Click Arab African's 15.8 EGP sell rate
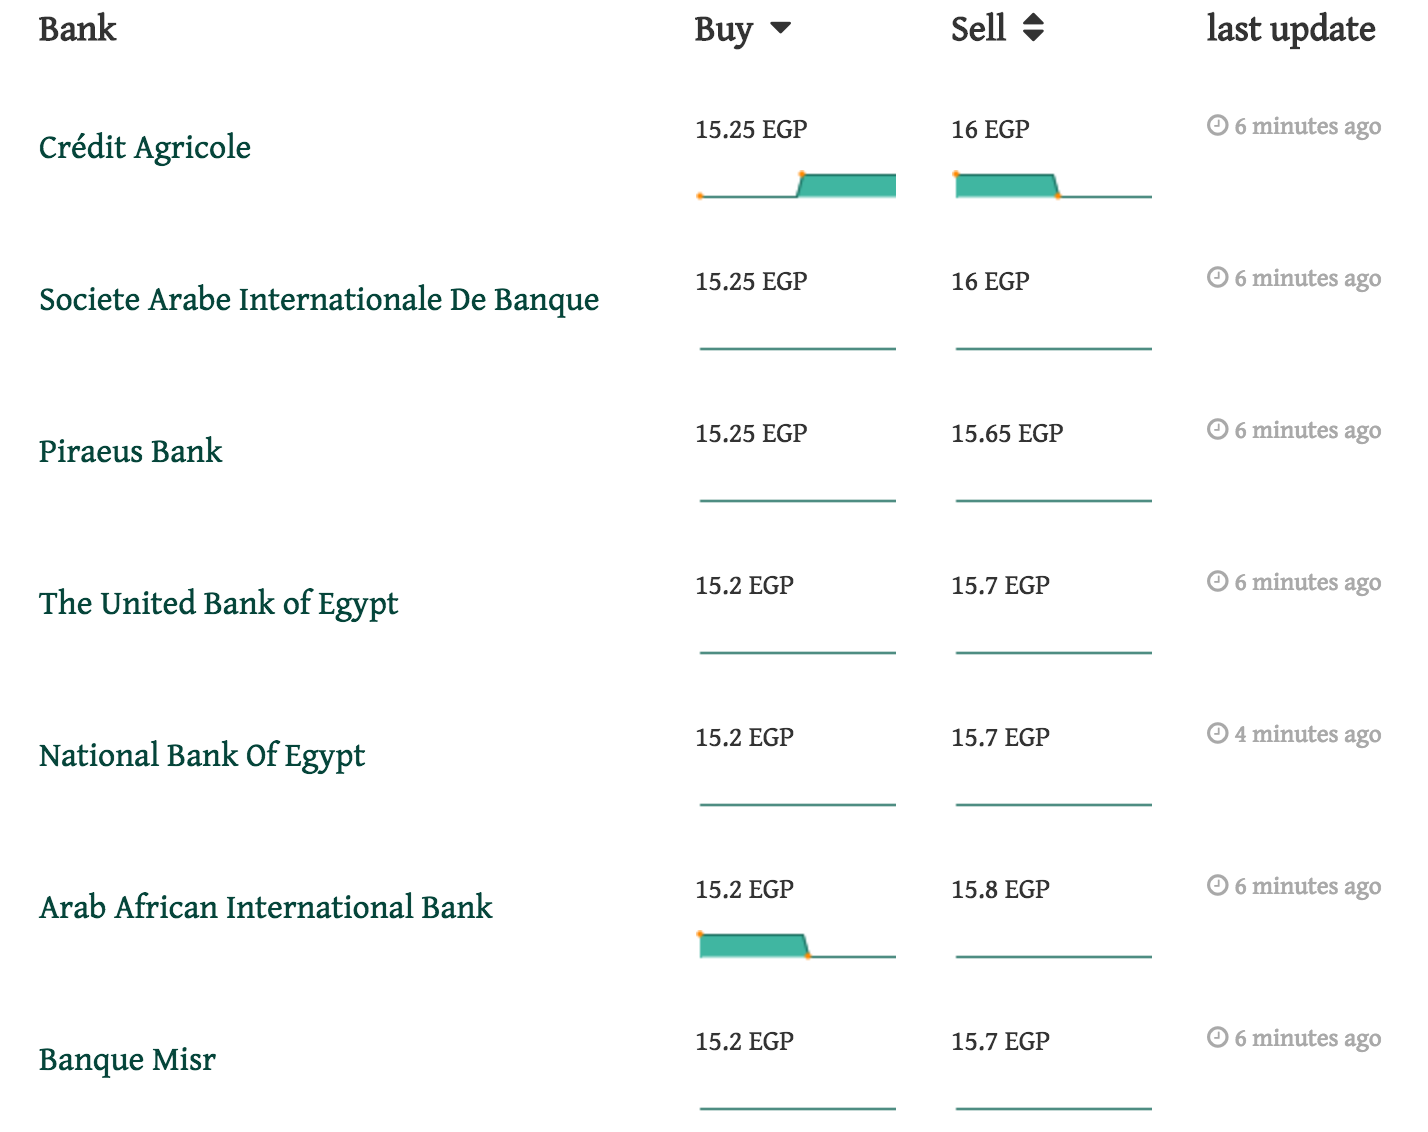Viewport: 1428px width, 1132px height. tap(1000, 890)
